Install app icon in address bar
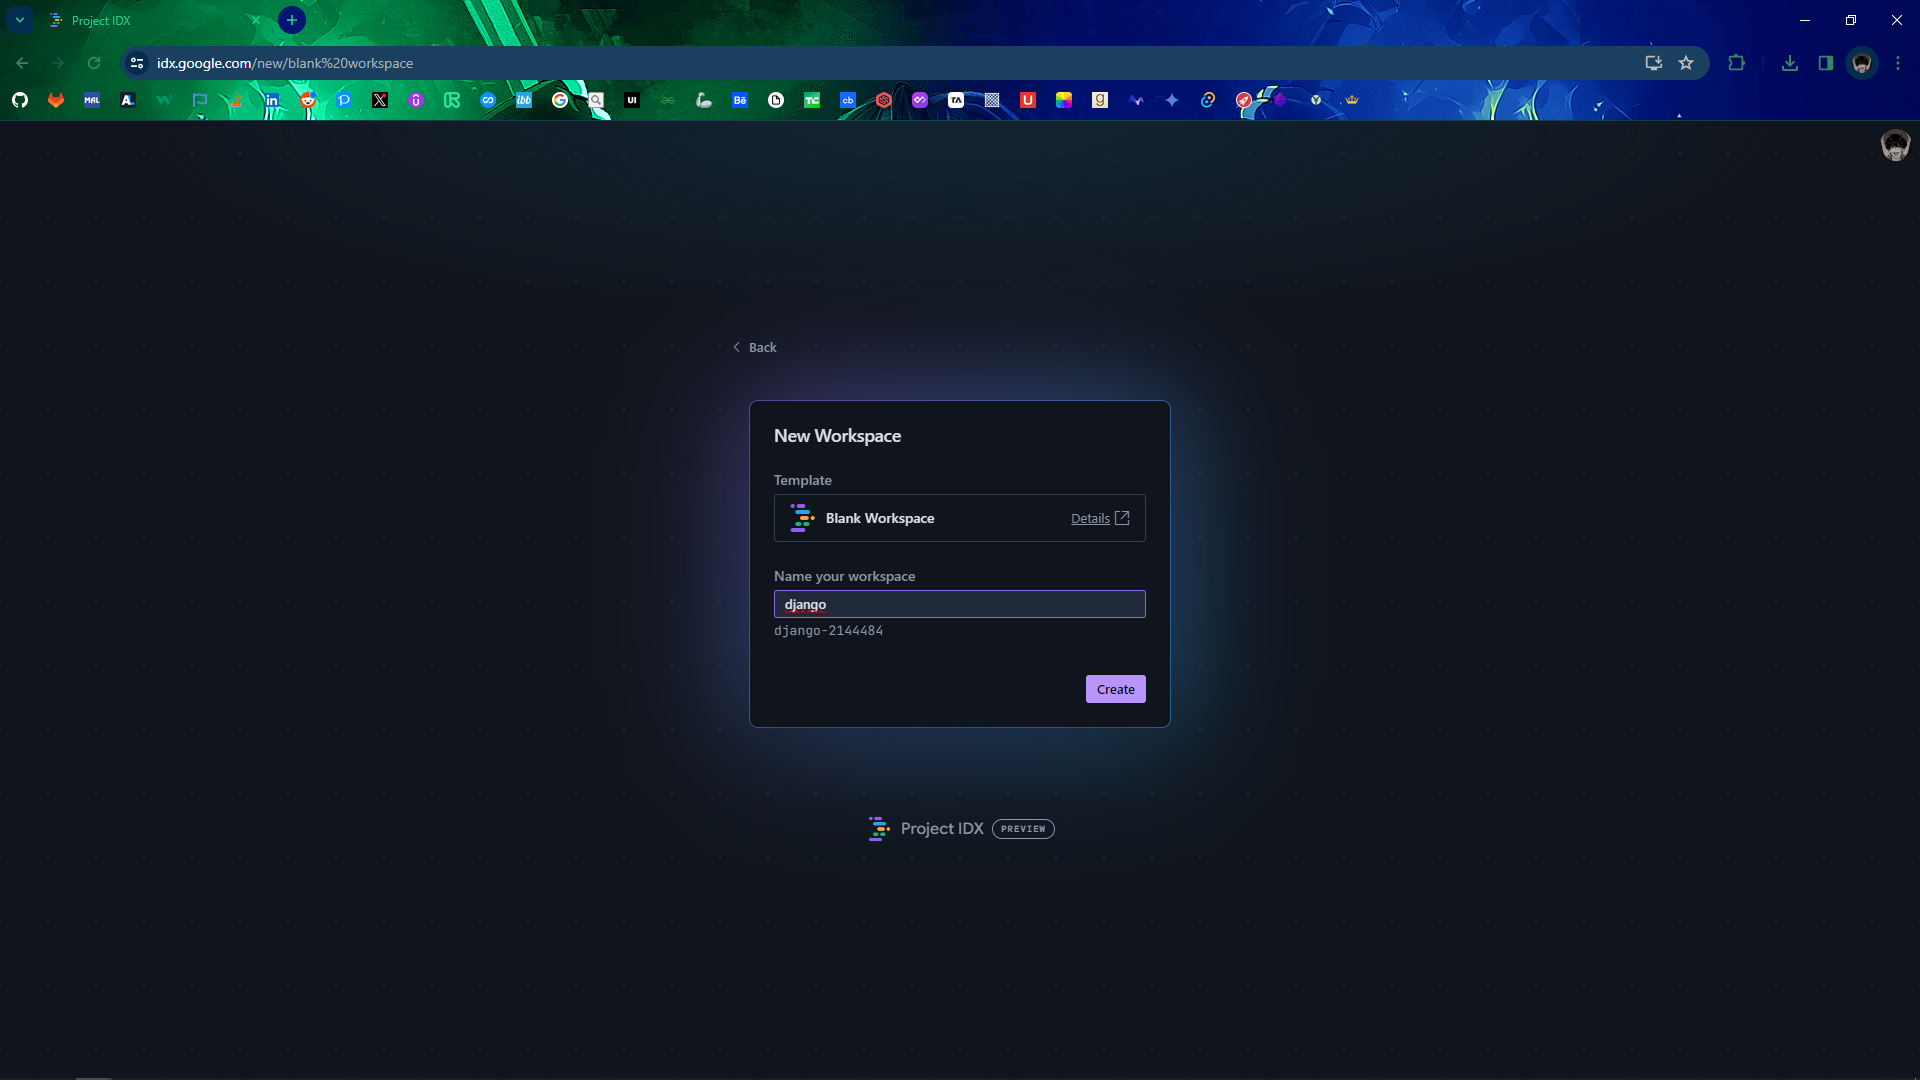The image size is (1920, 1080). [x=1654, y=63]
